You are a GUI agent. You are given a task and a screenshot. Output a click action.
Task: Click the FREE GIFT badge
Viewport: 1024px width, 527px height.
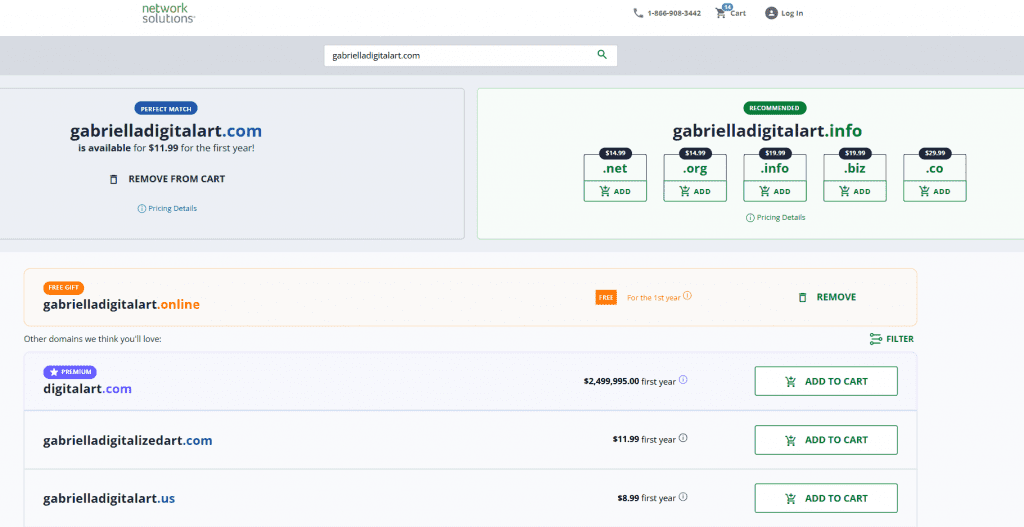click(x=63, y=287)
